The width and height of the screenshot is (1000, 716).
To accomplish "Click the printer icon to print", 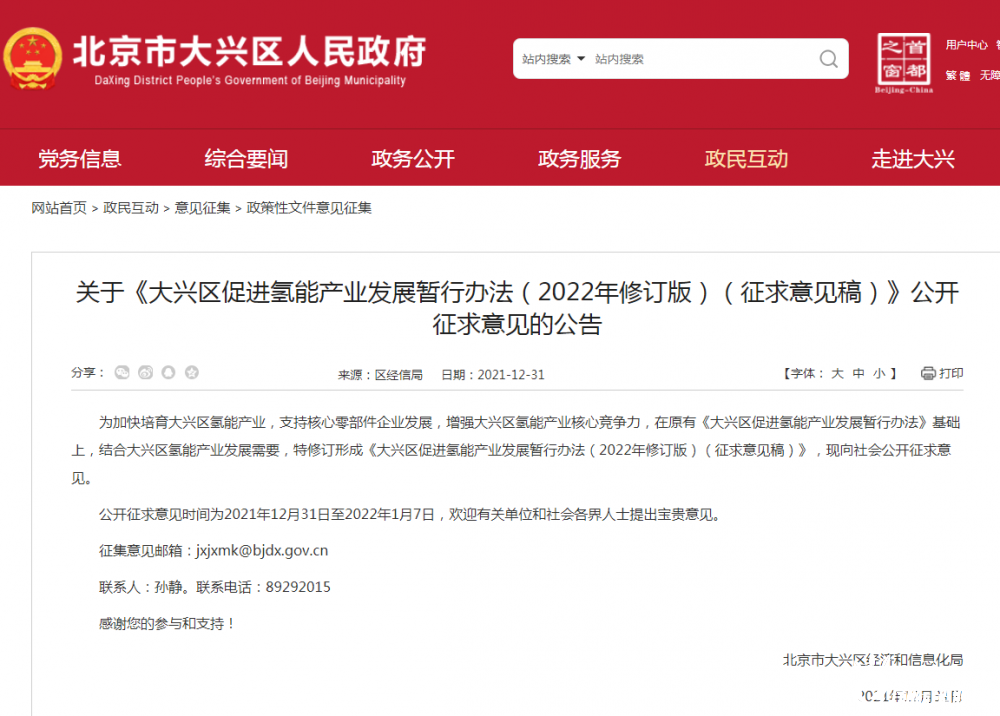I will click(928, 373).
